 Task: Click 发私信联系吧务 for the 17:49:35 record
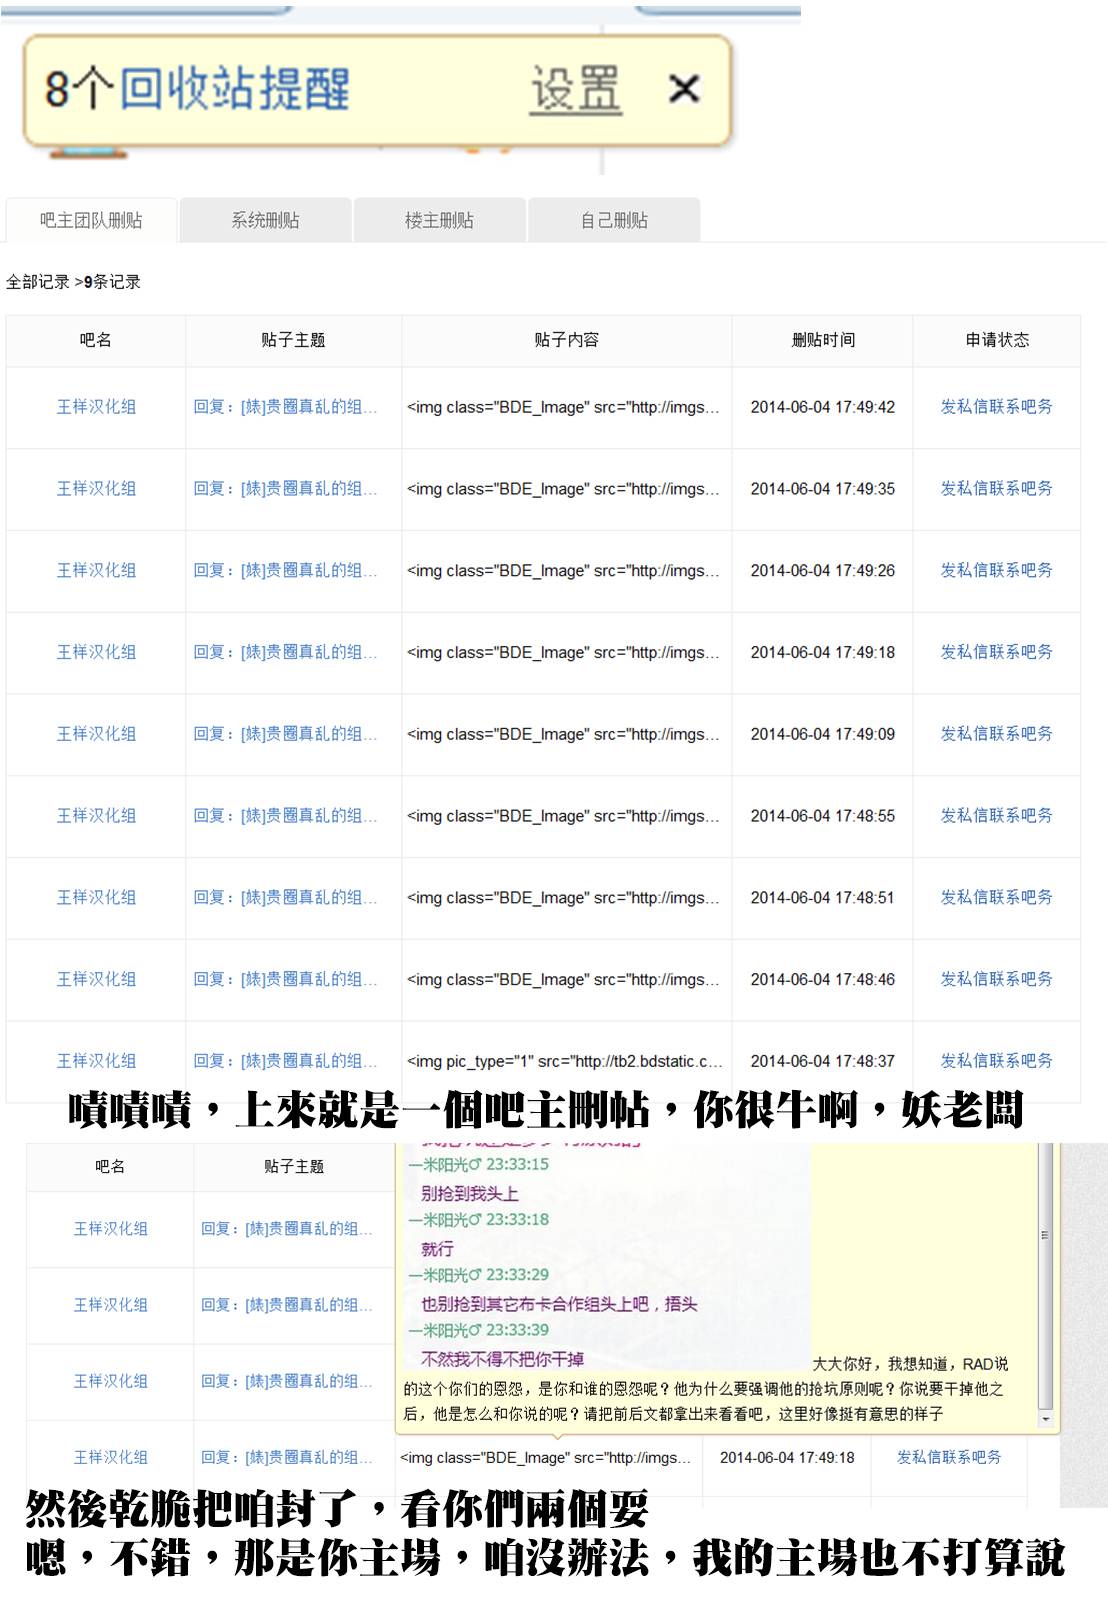996,489
